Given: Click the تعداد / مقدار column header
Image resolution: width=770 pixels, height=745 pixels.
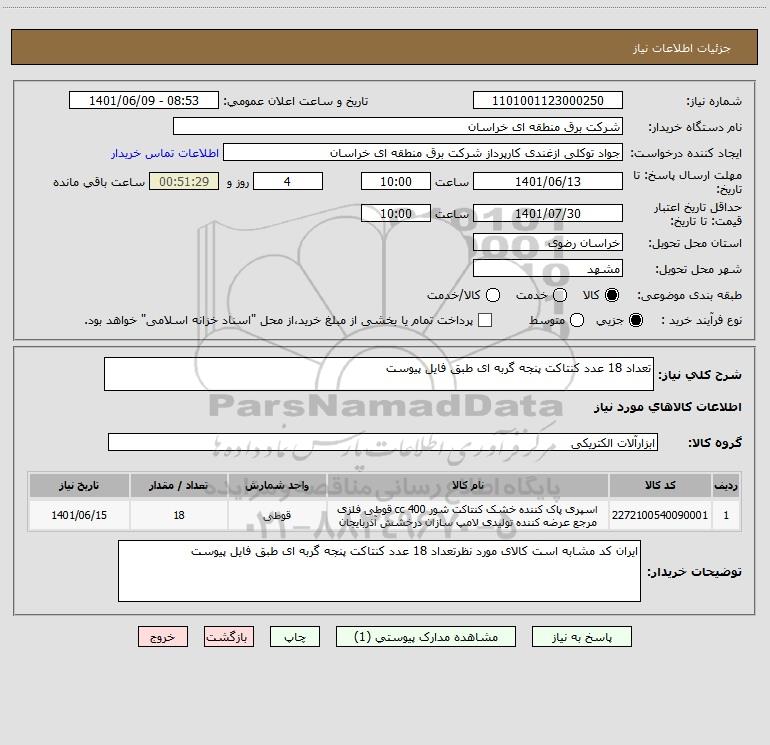Looking at the screenshot, I should pos(179,485).
